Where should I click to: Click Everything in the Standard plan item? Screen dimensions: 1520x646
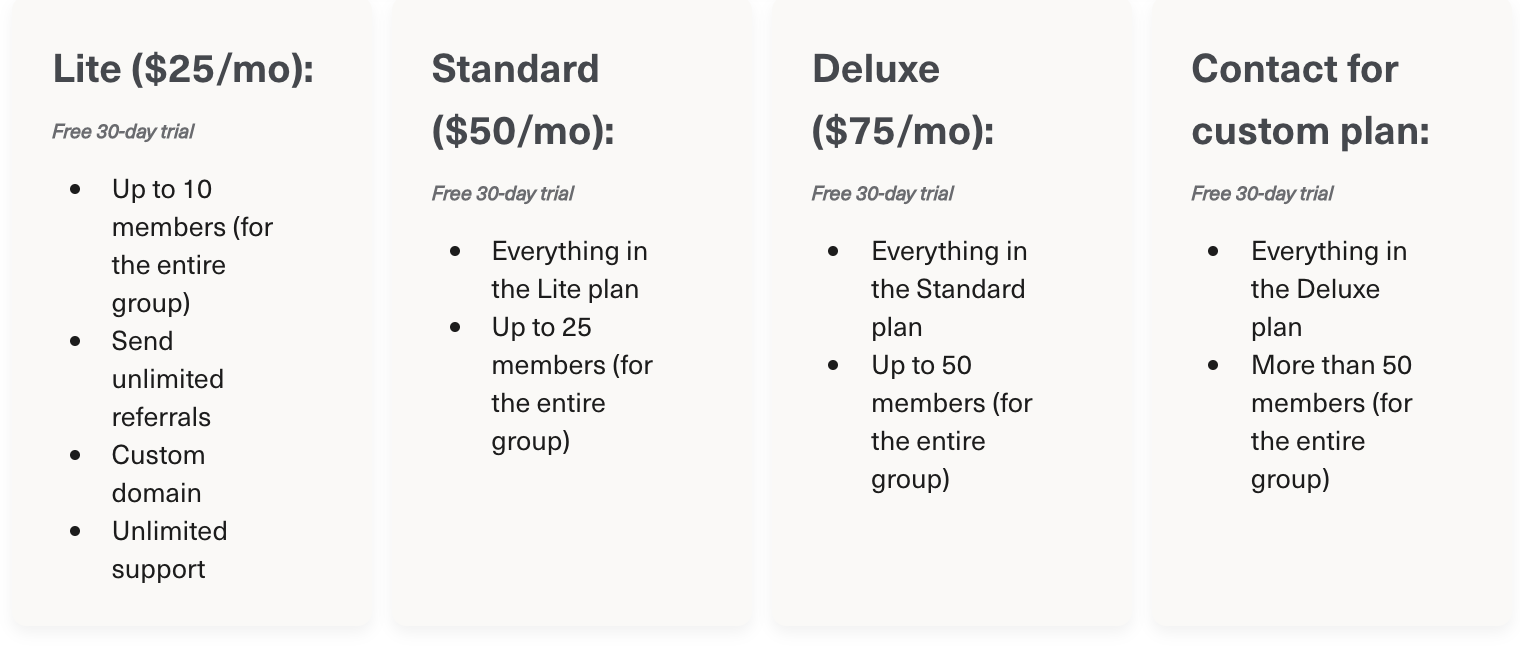point(948,289)
